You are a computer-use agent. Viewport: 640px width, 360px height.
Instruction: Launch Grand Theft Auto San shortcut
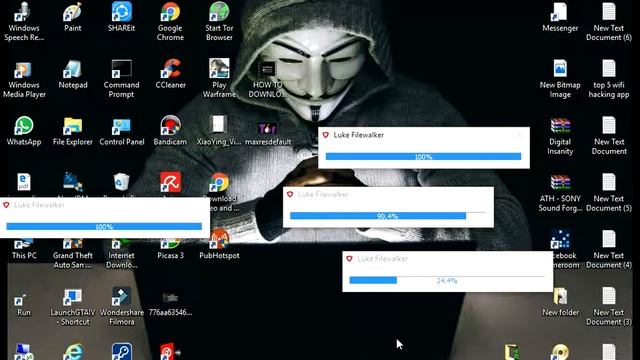tap(73, 254)
